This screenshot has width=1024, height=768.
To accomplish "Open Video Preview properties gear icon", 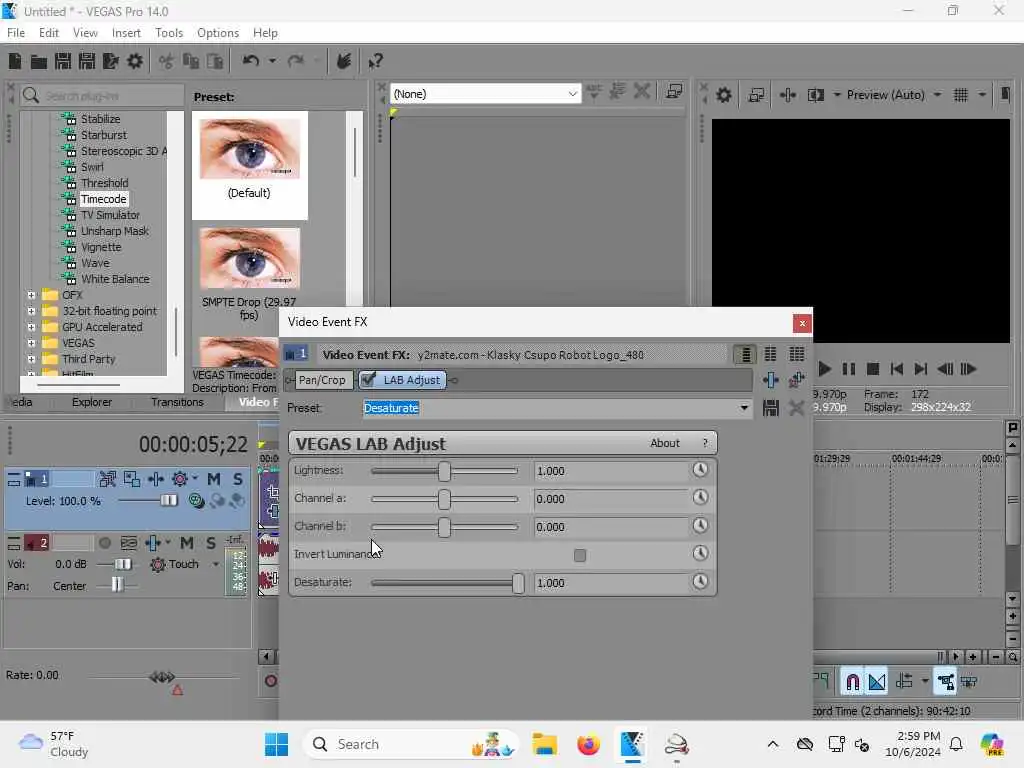I will click(x=724, y=95).
